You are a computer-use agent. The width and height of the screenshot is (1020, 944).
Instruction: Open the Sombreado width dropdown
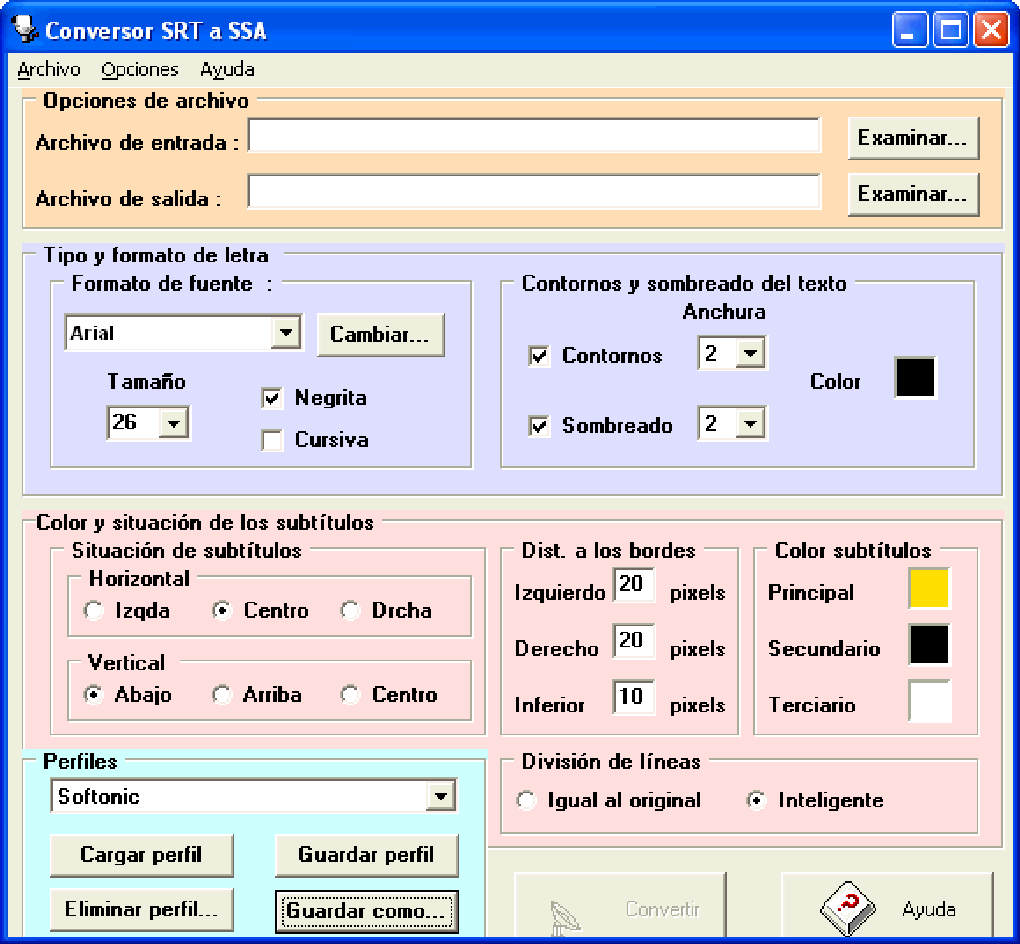[751, 424]
